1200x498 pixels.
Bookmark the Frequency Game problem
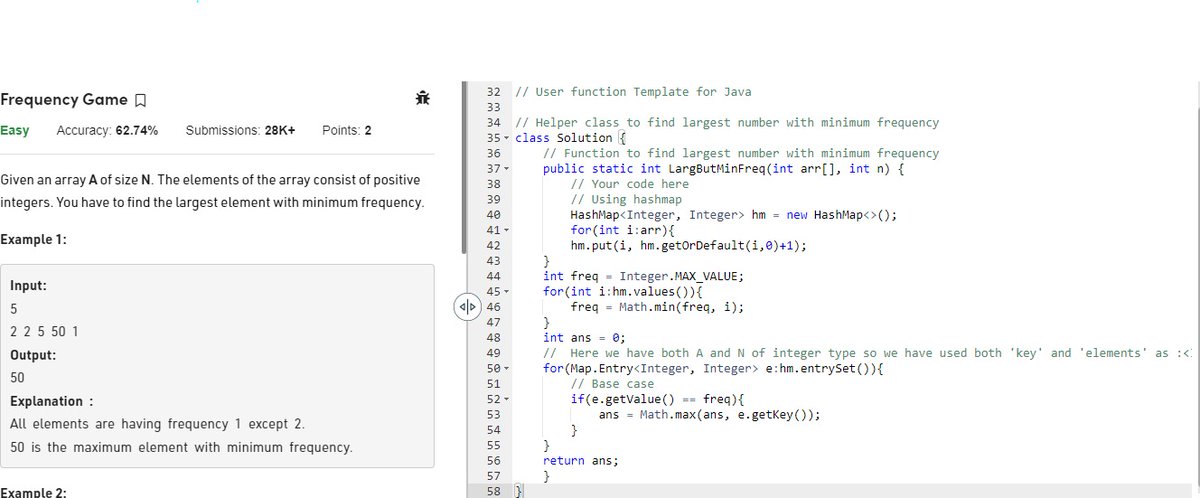[141, 100]
